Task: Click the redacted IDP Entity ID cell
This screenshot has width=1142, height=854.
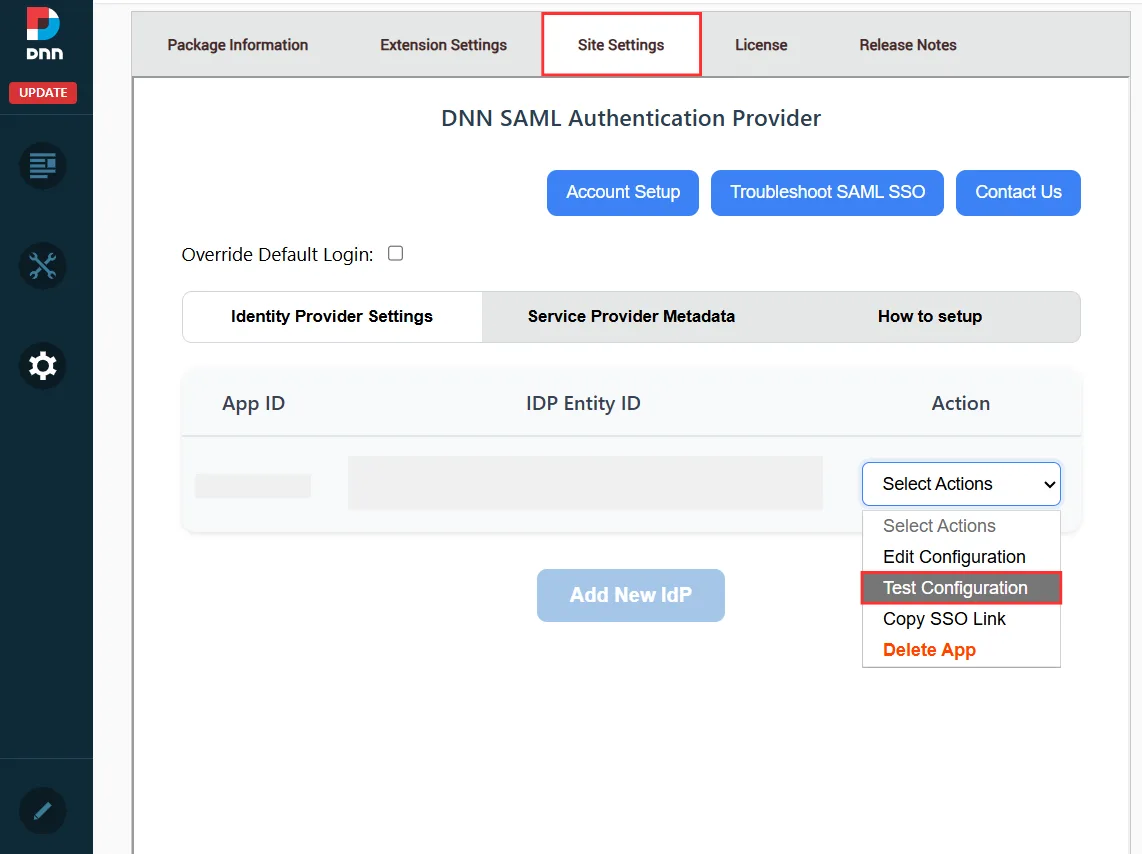Action: pos(586,483)
